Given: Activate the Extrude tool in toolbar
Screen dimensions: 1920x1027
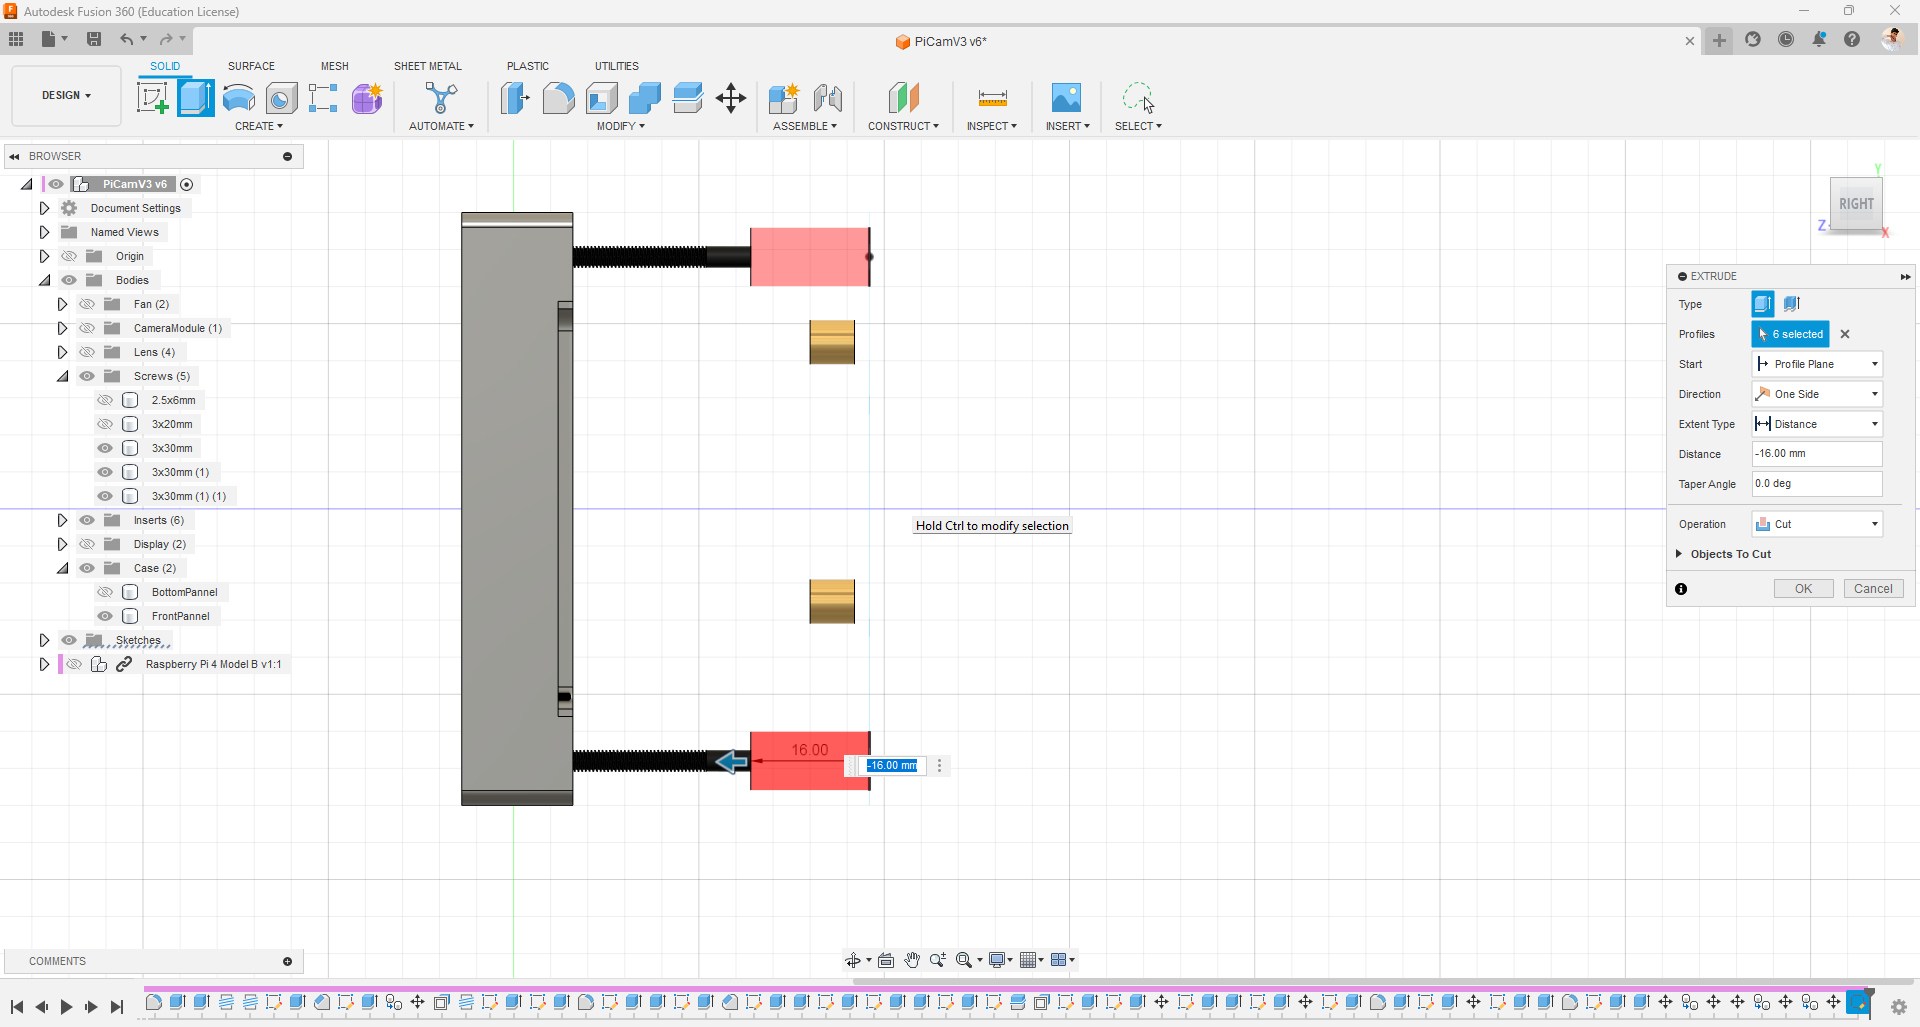Looking at the screenshot, I should (x=196, y=98).
